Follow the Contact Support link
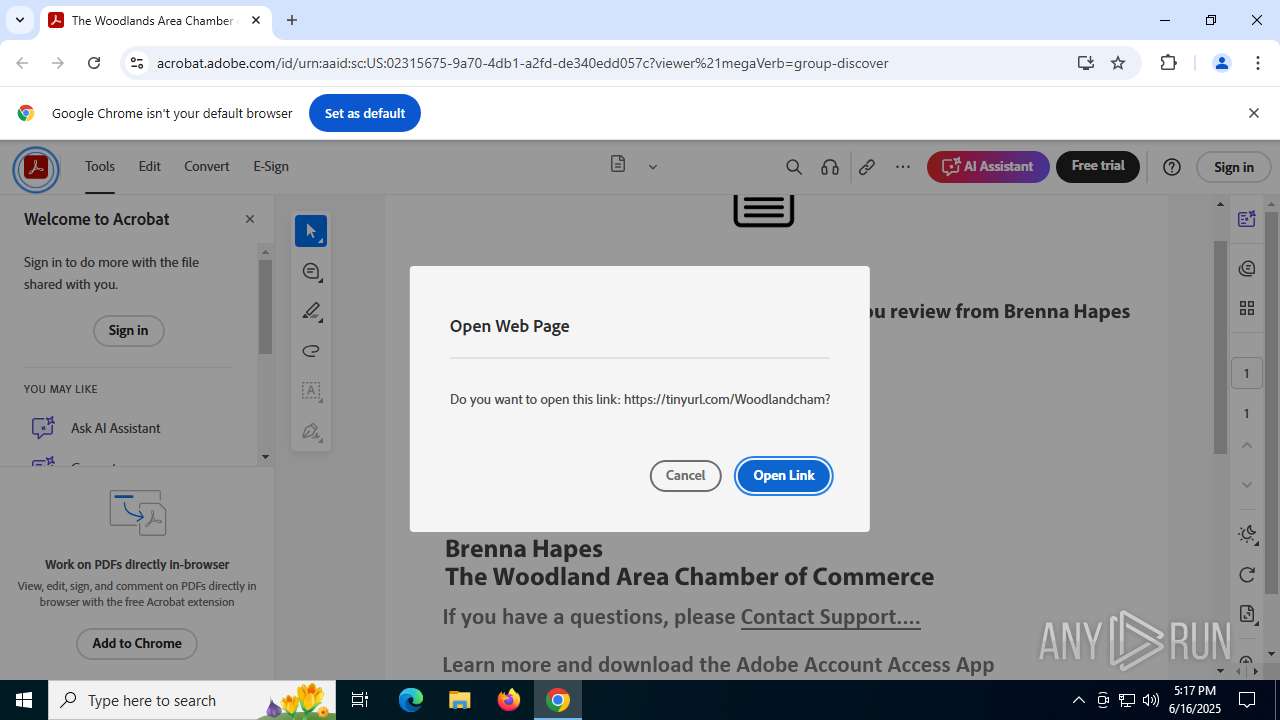 (x=830, y=616)
